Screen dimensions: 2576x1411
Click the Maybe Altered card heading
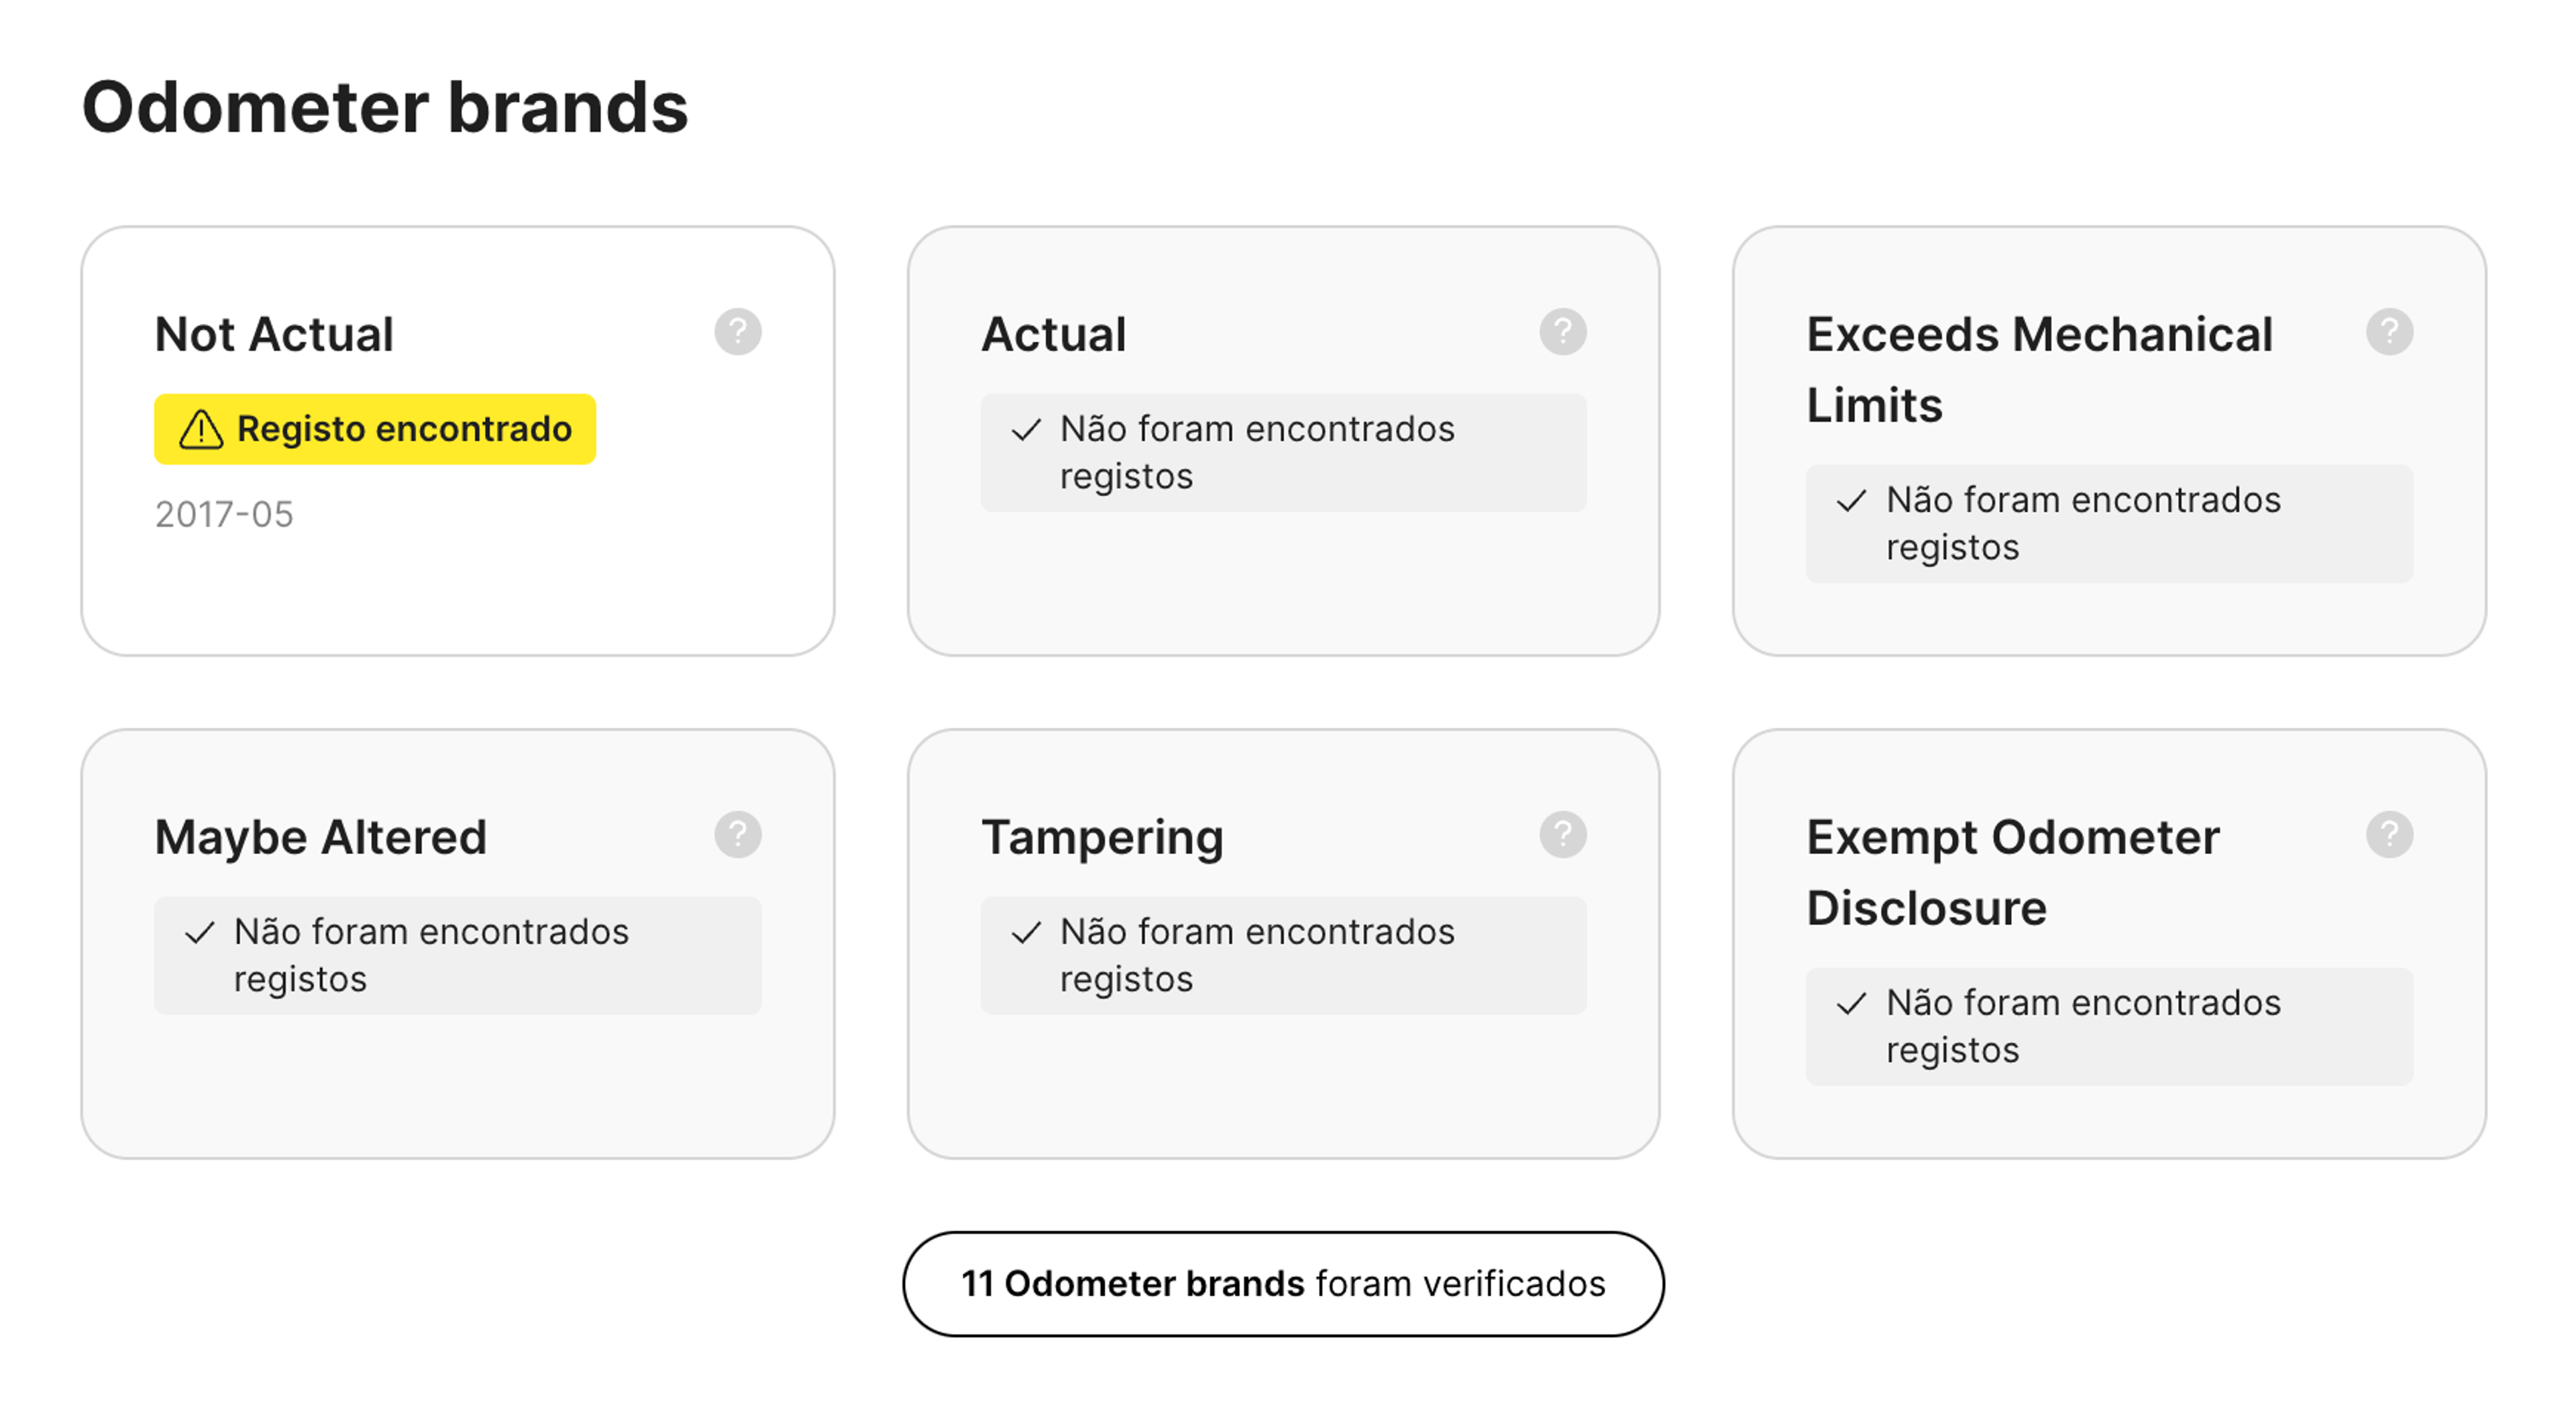[320, 837]
